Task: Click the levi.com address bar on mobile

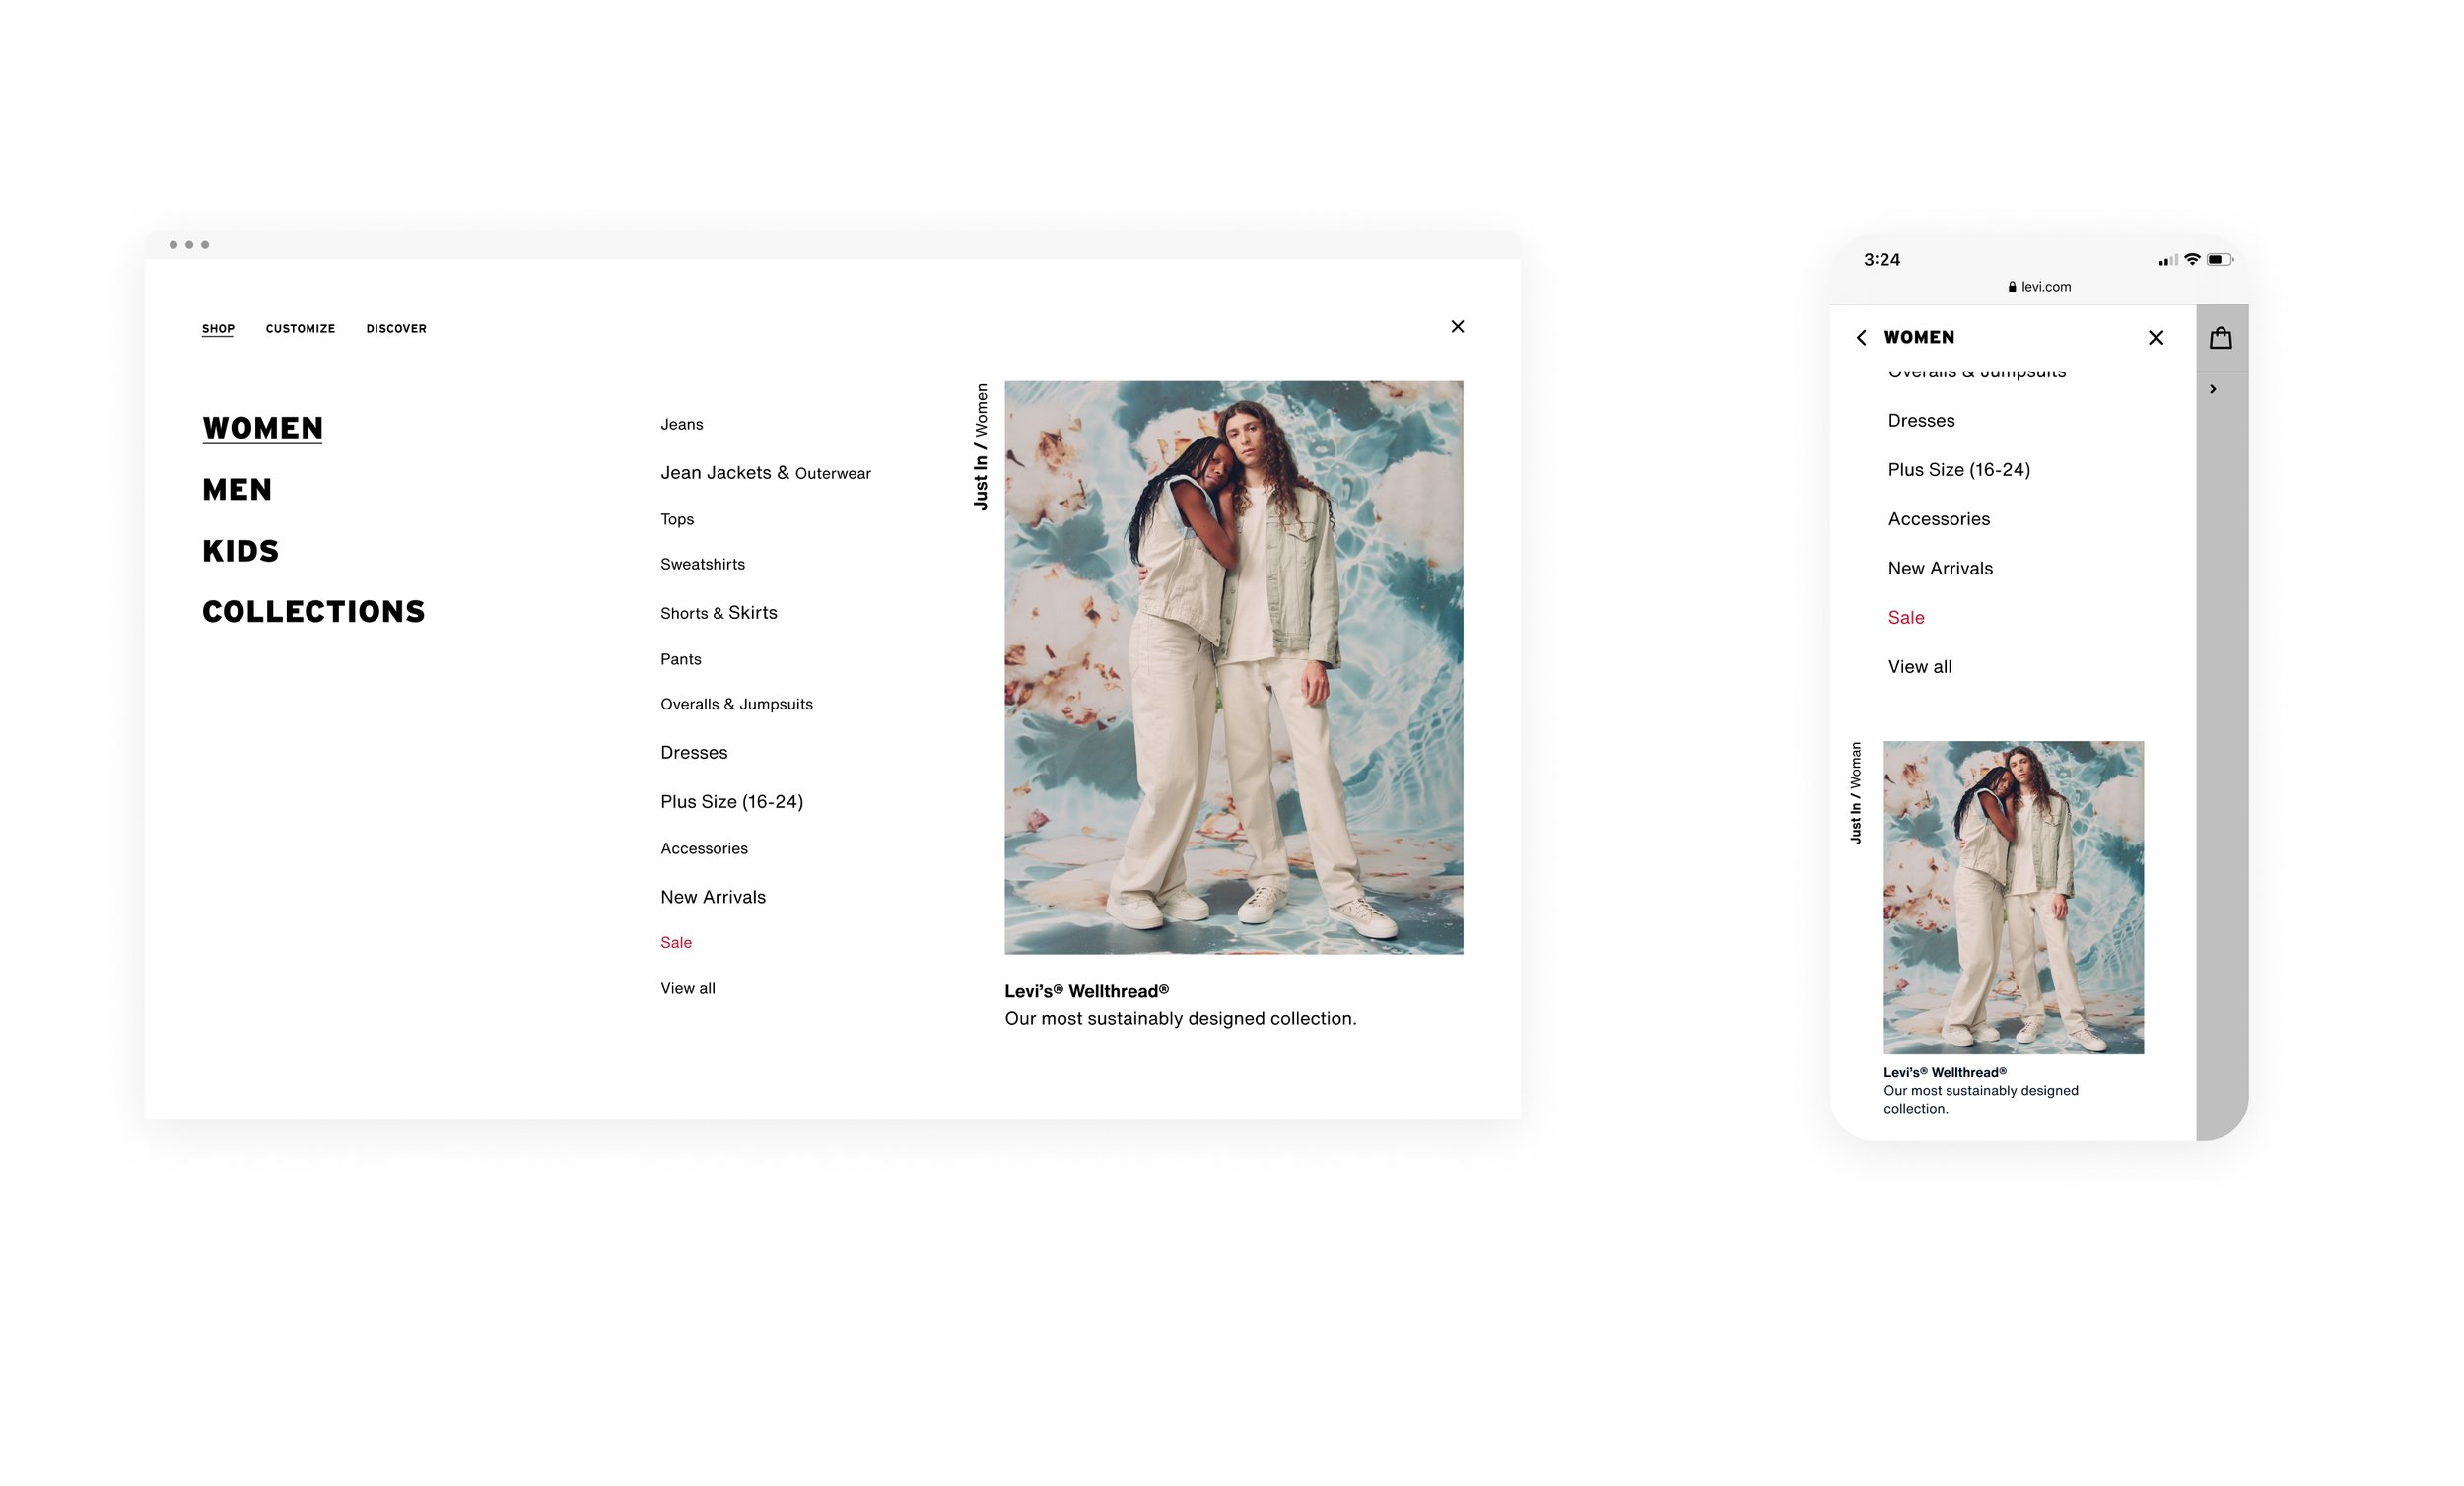Action: [2039, 287]
